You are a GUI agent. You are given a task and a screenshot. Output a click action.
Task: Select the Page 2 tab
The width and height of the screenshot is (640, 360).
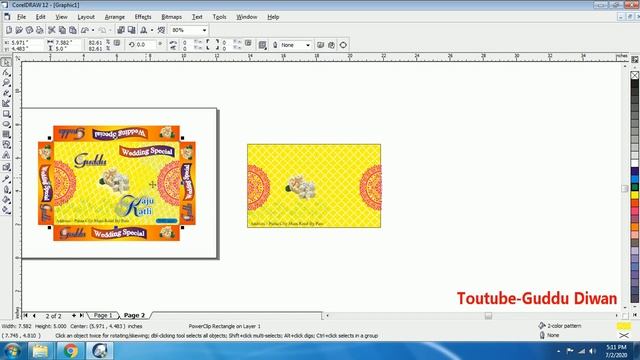(x=134, y=315)
